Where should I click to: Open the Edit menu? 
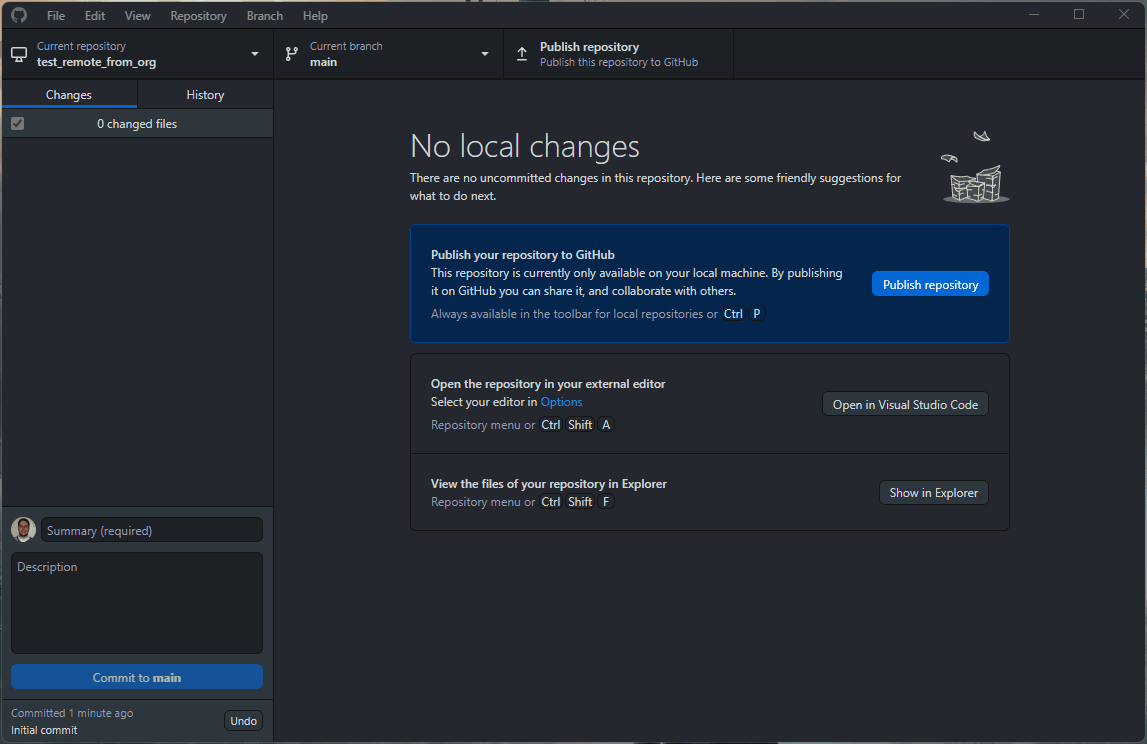pyautogui.click(x=94, y=15)
